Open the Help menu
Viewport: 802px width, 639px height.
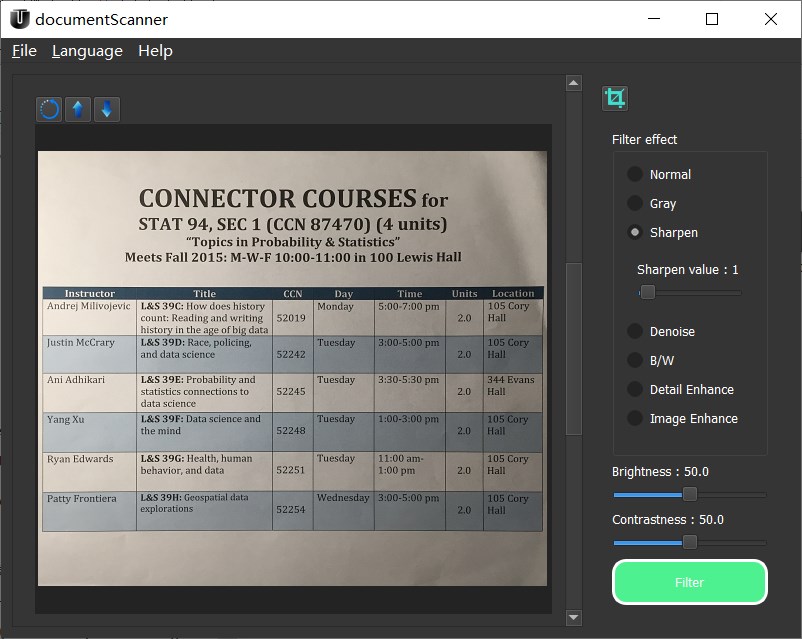point(155,51)
